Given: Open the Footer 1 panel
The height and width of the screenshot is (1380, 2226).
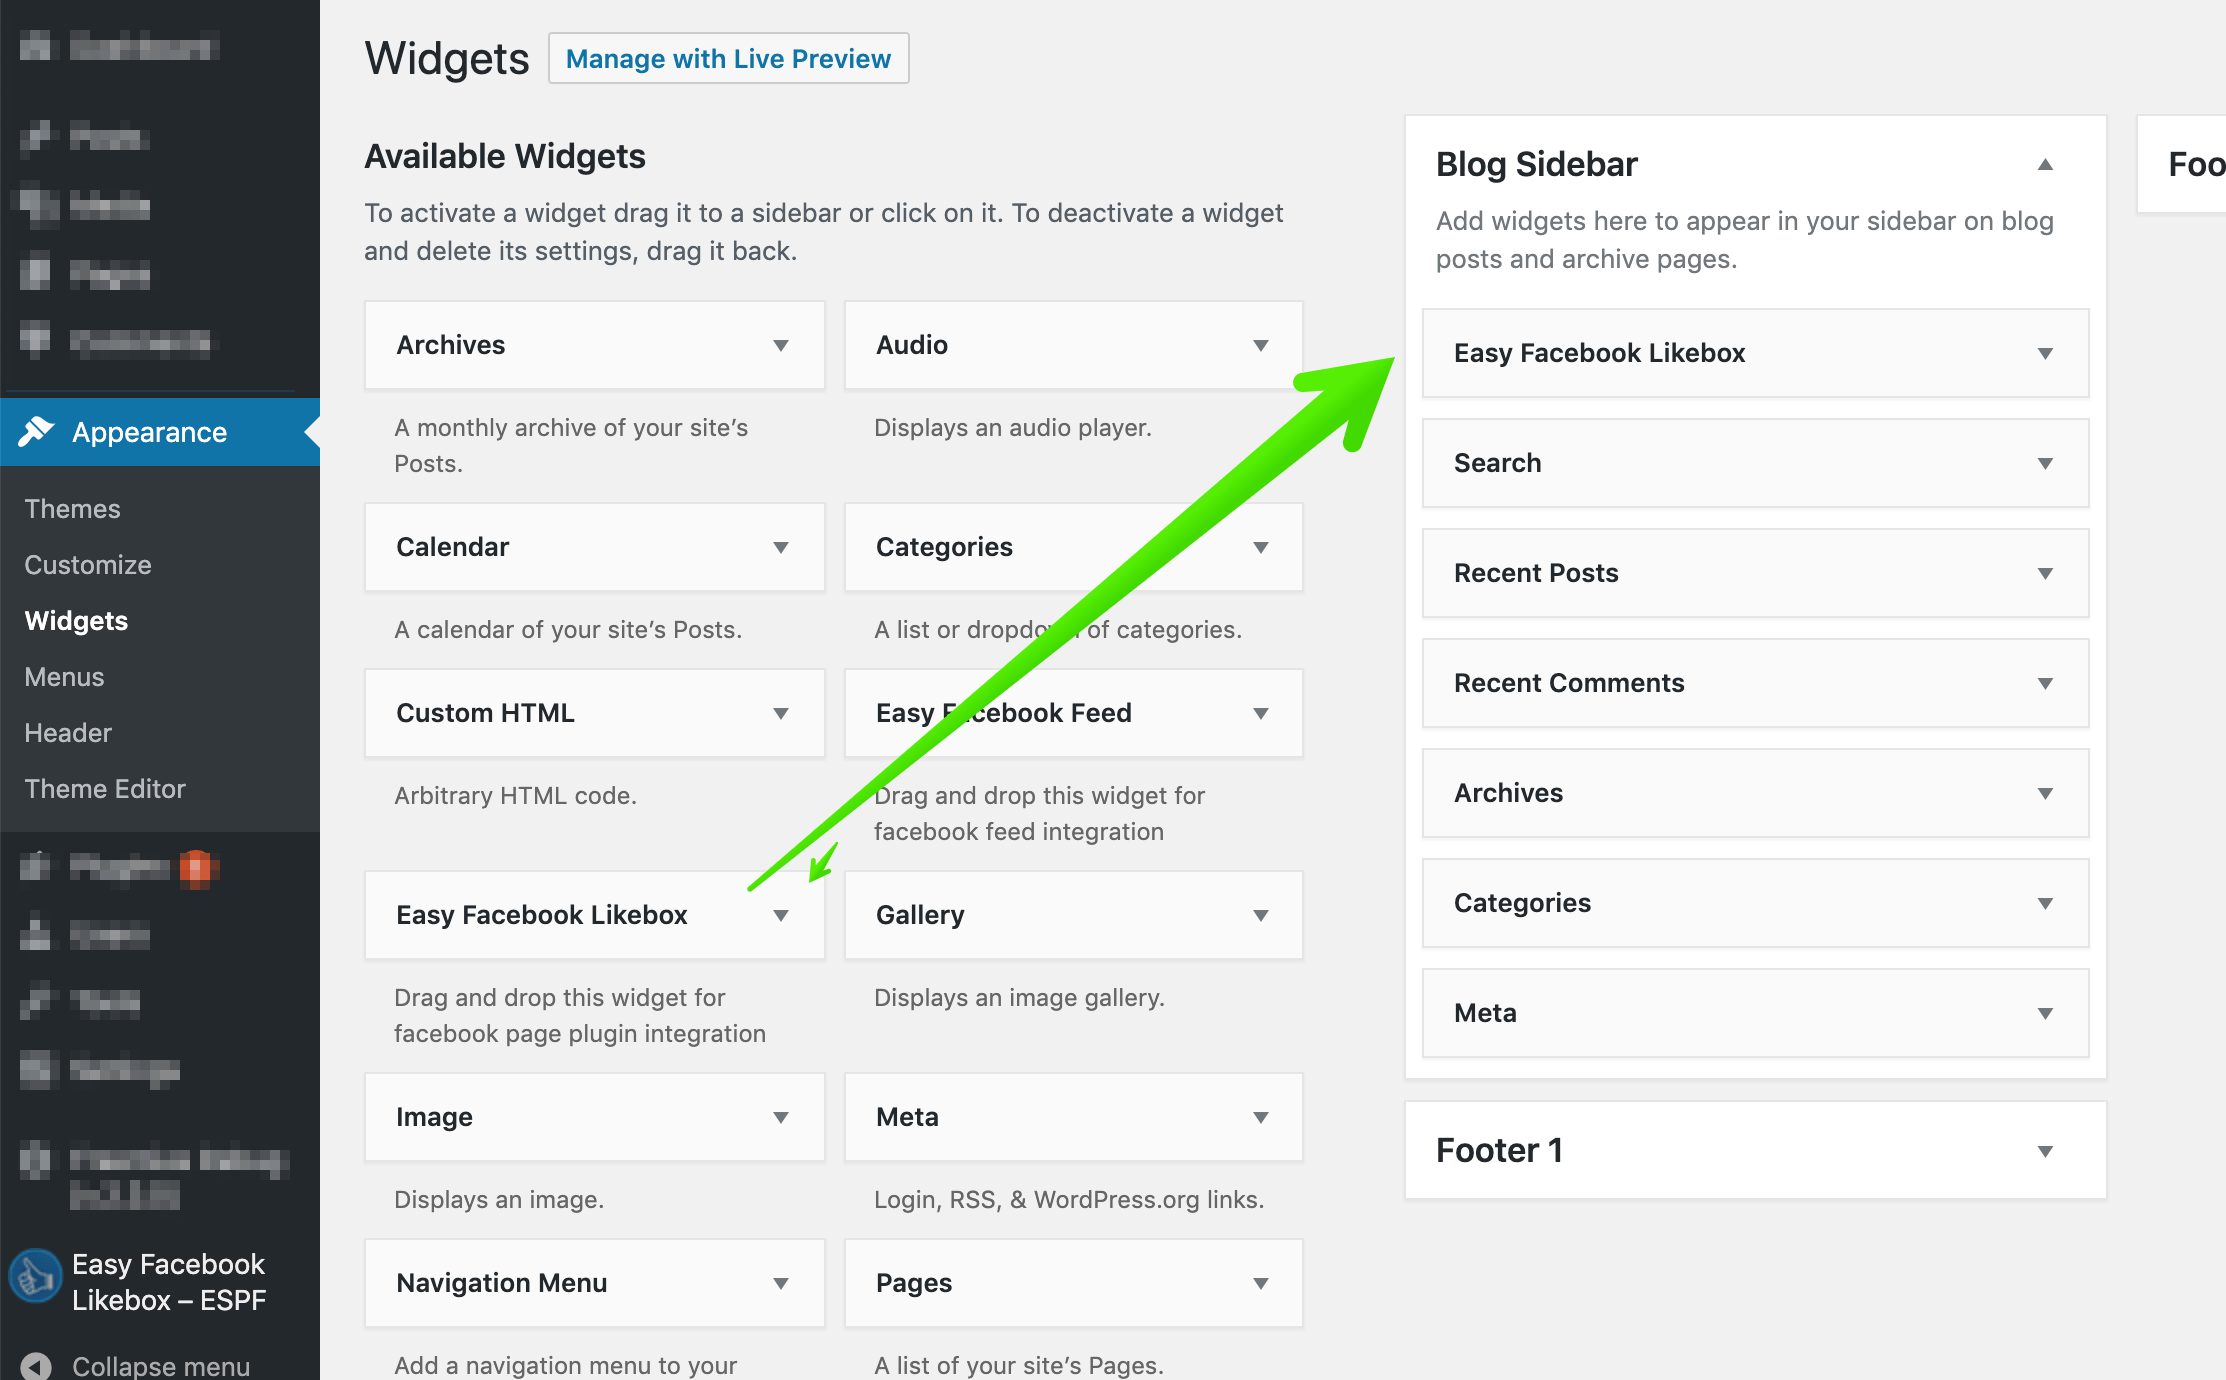Looking at the screenshot, I should [x=2046, y=1150].
